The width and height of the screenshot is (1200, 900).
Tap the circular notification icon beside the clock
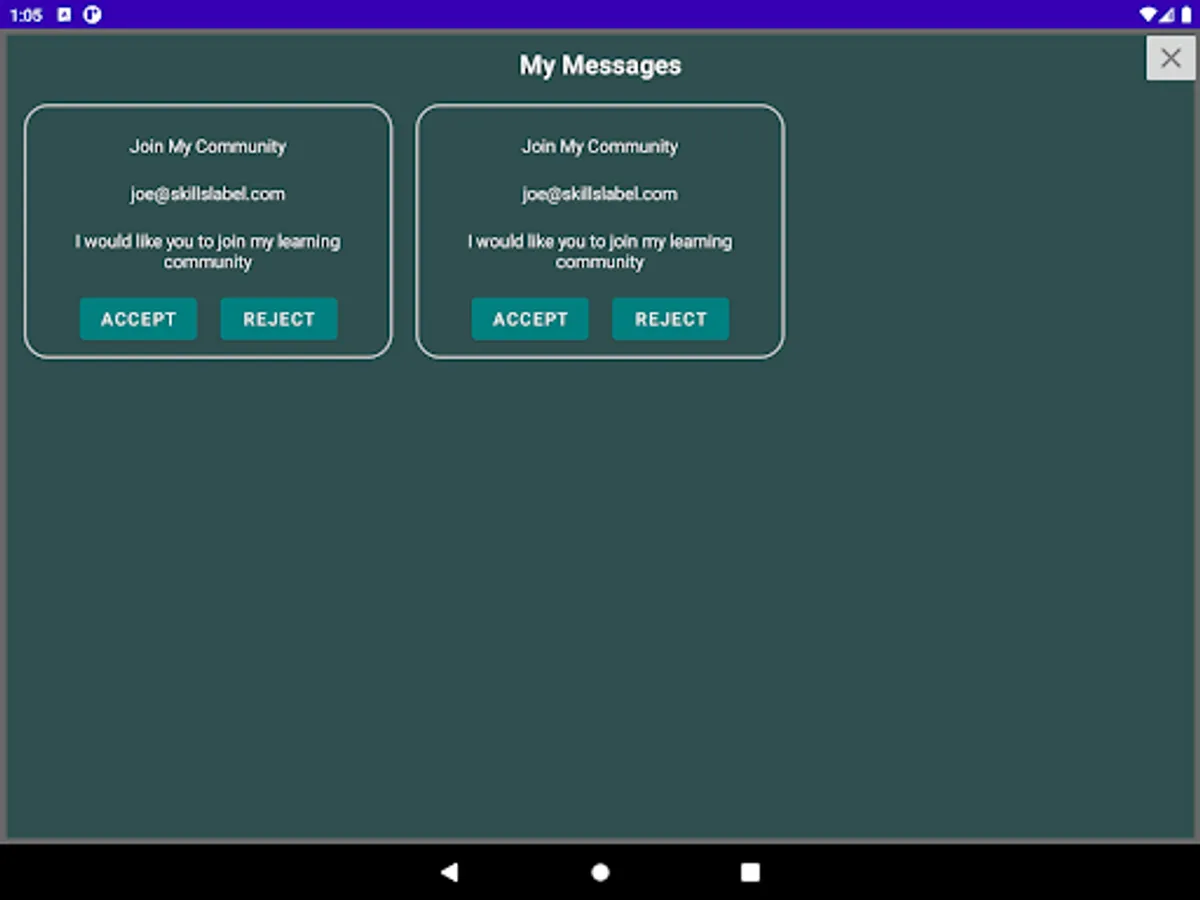92,15
